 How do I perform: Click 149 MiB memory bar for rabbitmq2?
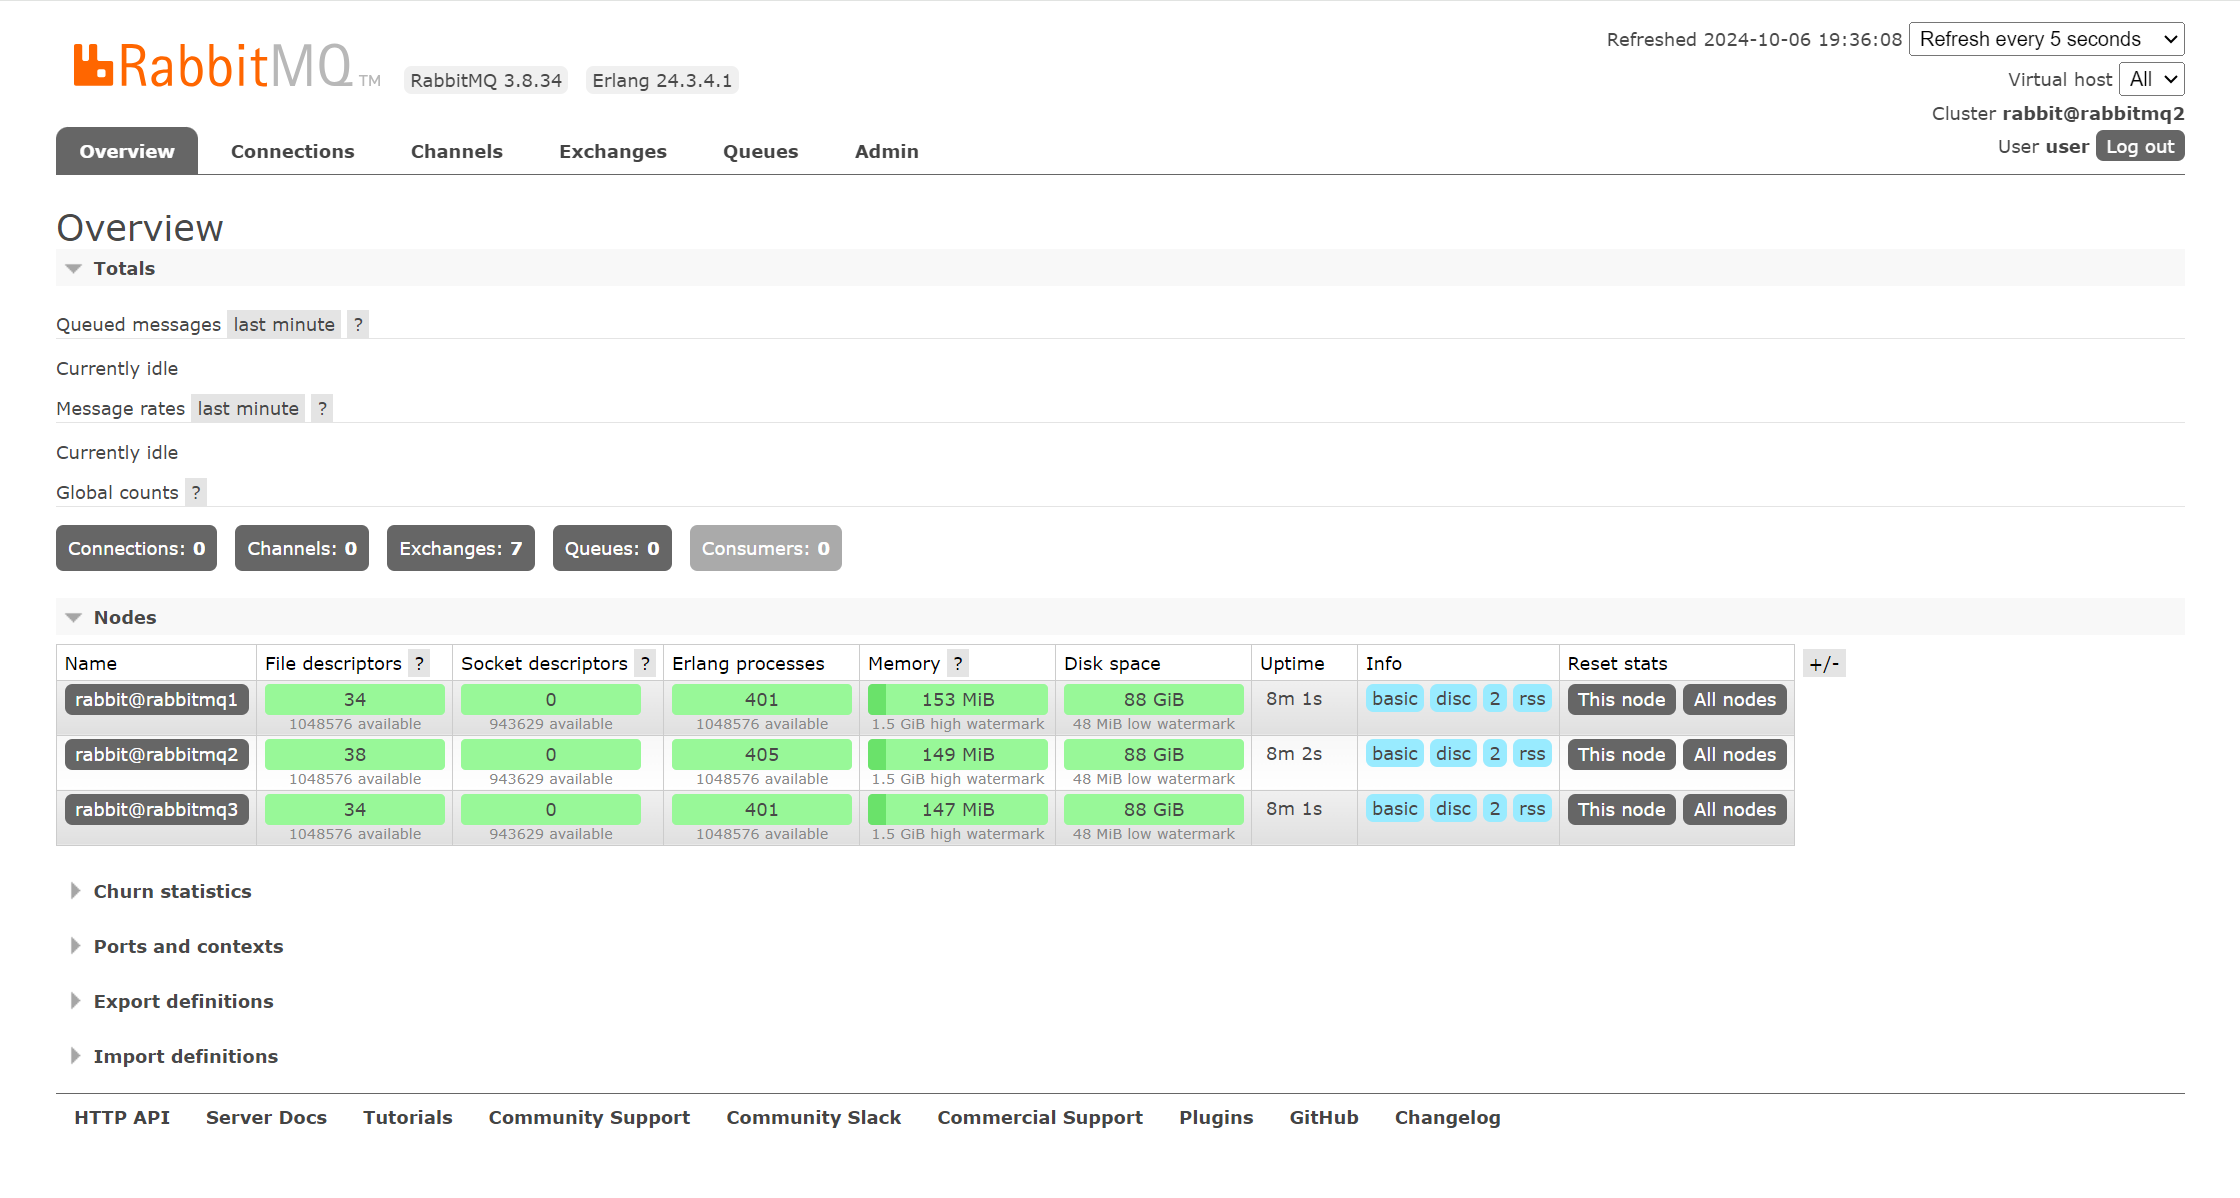(x=958, y=754)
